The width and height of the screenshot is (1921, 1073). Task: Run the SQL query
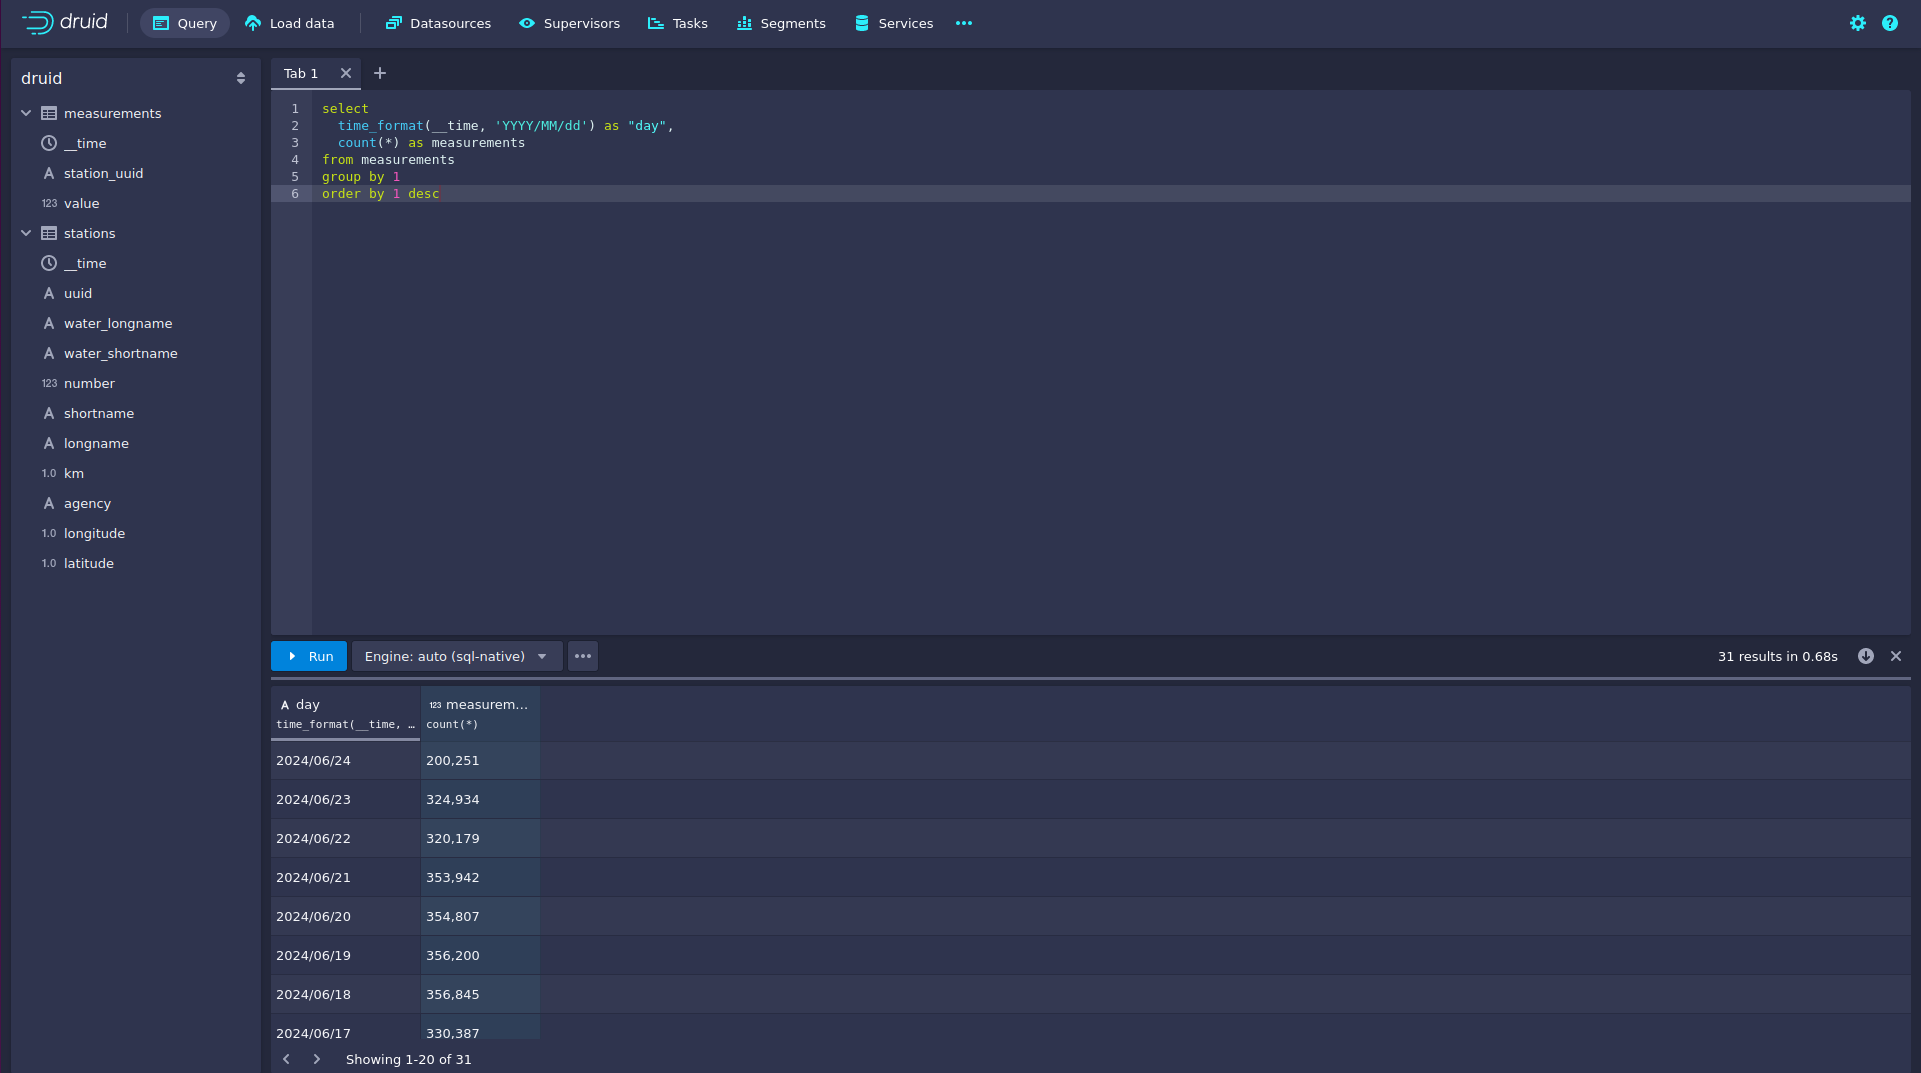[309, 656]
